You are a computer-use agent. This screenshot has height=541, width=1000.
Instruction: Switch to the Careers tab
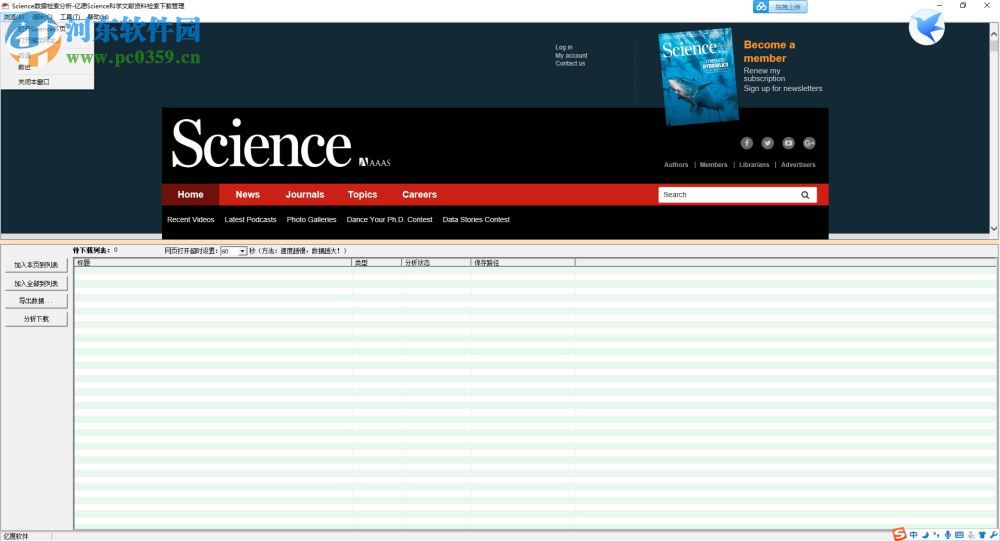420,195
